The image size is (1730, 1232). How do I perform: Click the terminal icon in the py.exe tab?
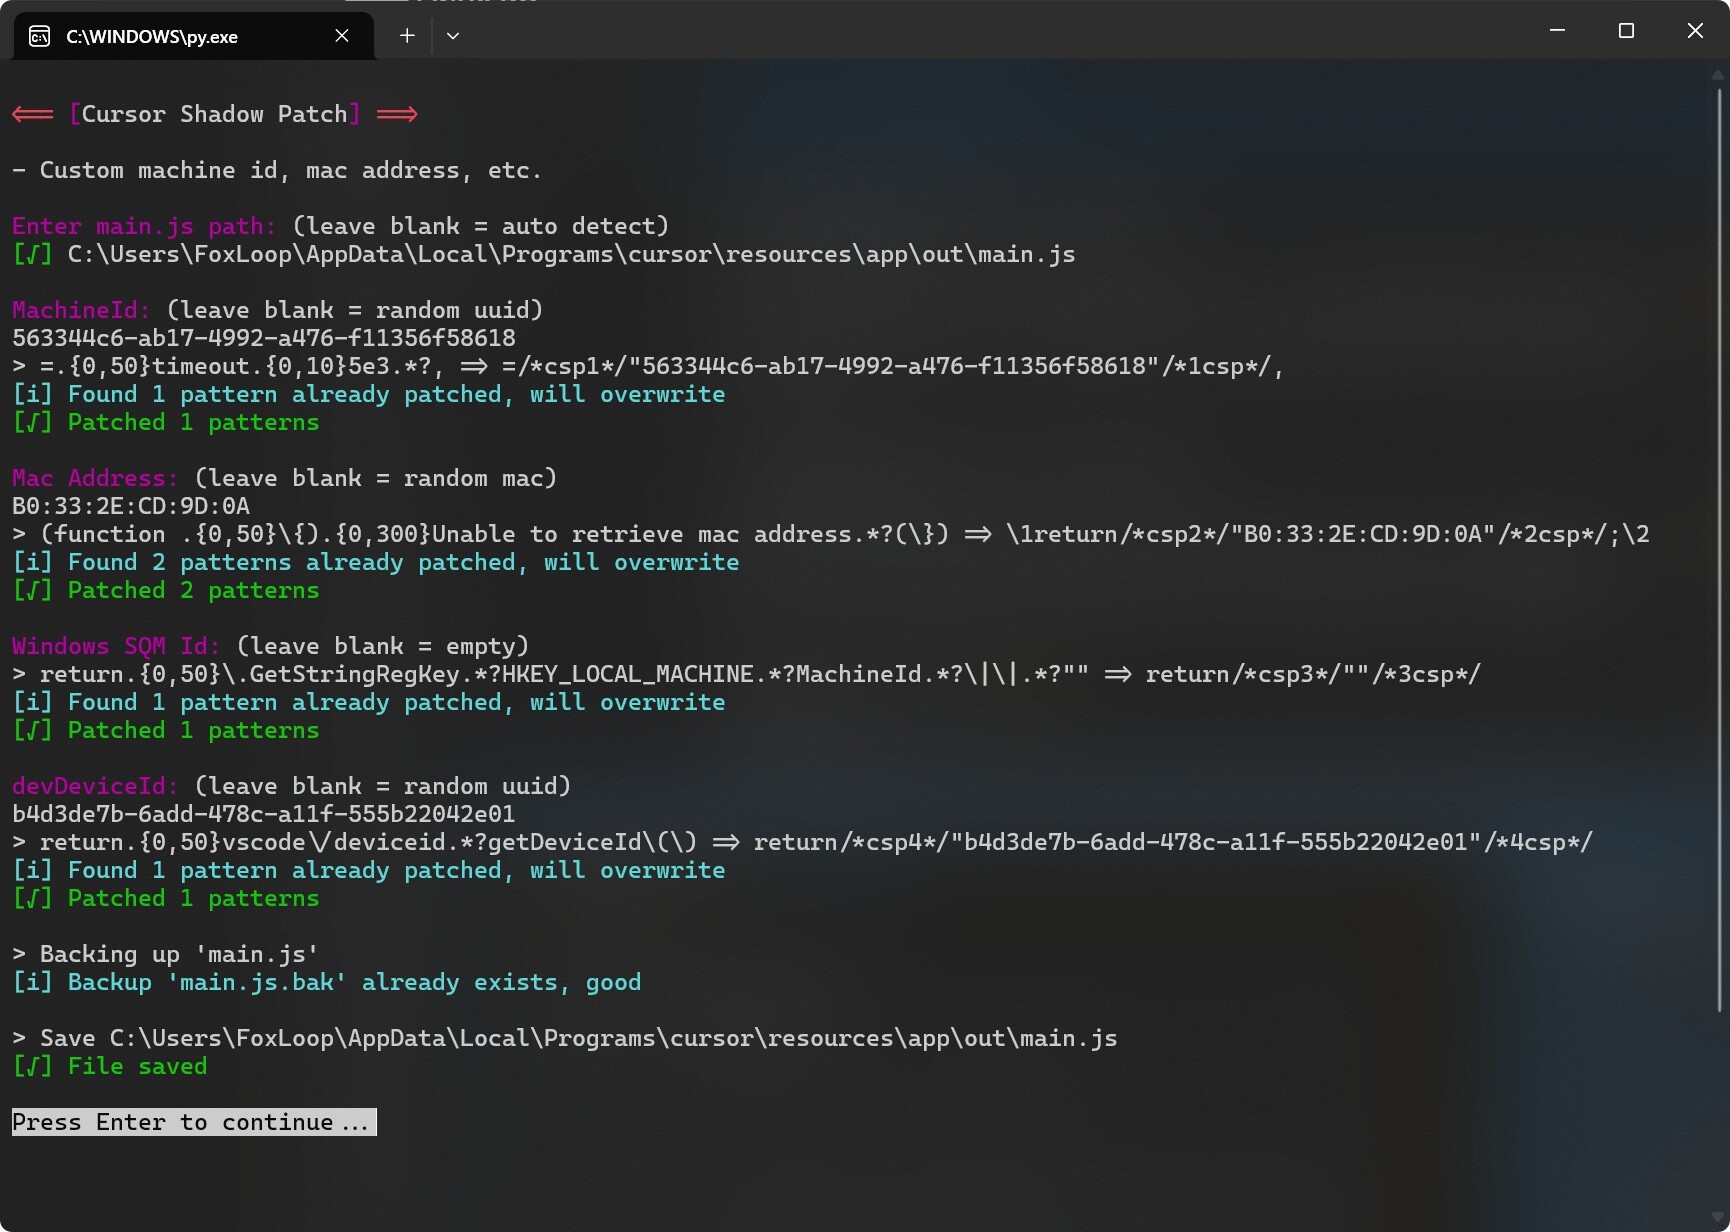pyautogui.click(x=39, y=37)
